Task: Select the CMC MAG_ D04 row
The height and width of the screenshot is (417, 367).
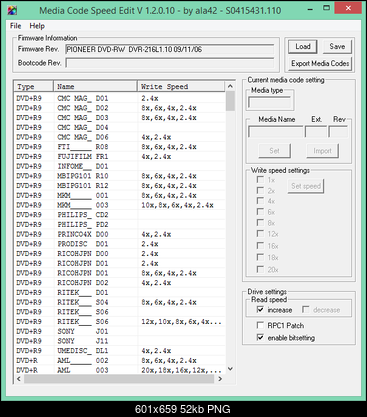Action: [120, 127]
